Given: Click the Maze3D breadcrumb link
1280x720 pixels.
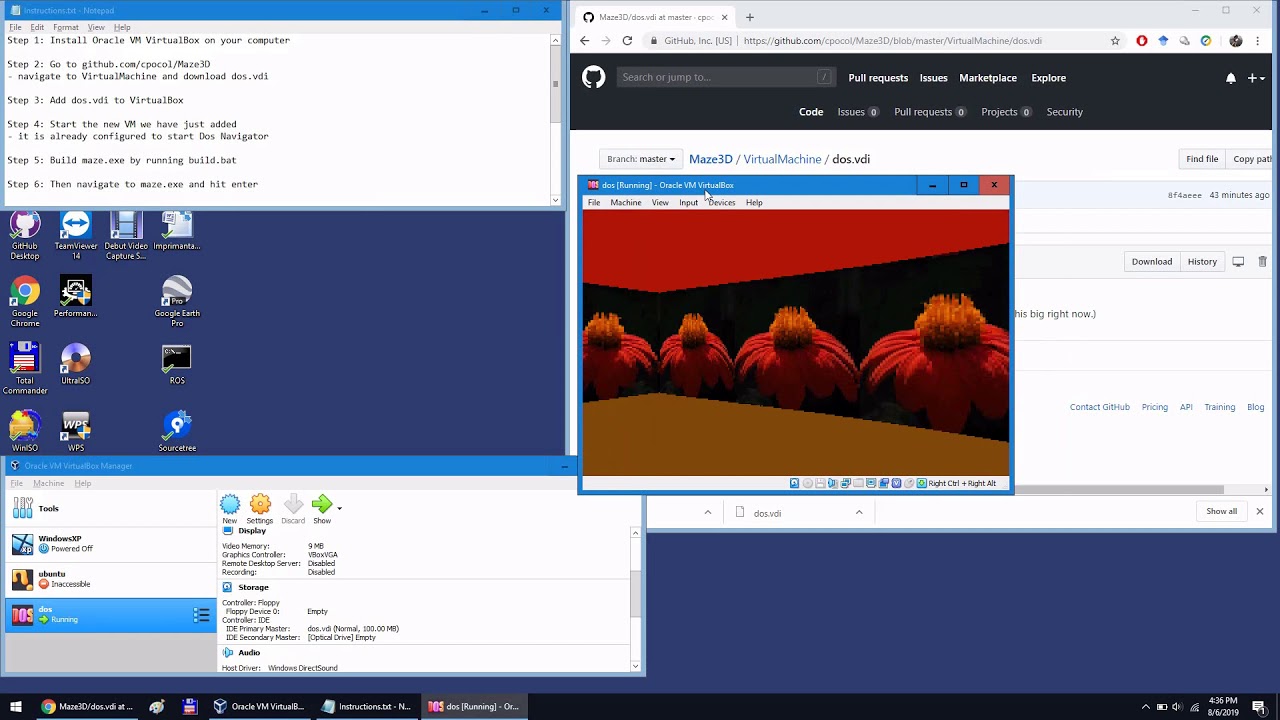Looking at the screenshot, I should (710, 159).
